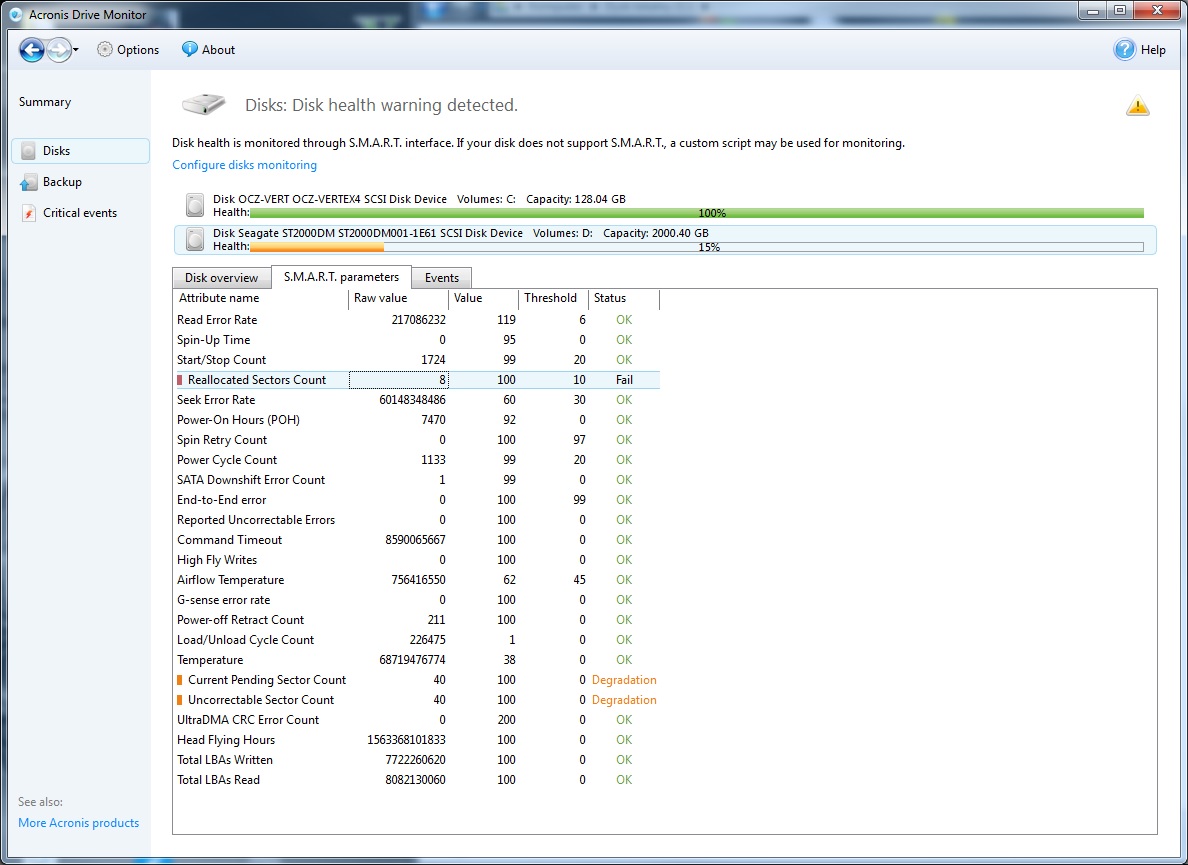Select the End-to-End error row

[417, 500]
